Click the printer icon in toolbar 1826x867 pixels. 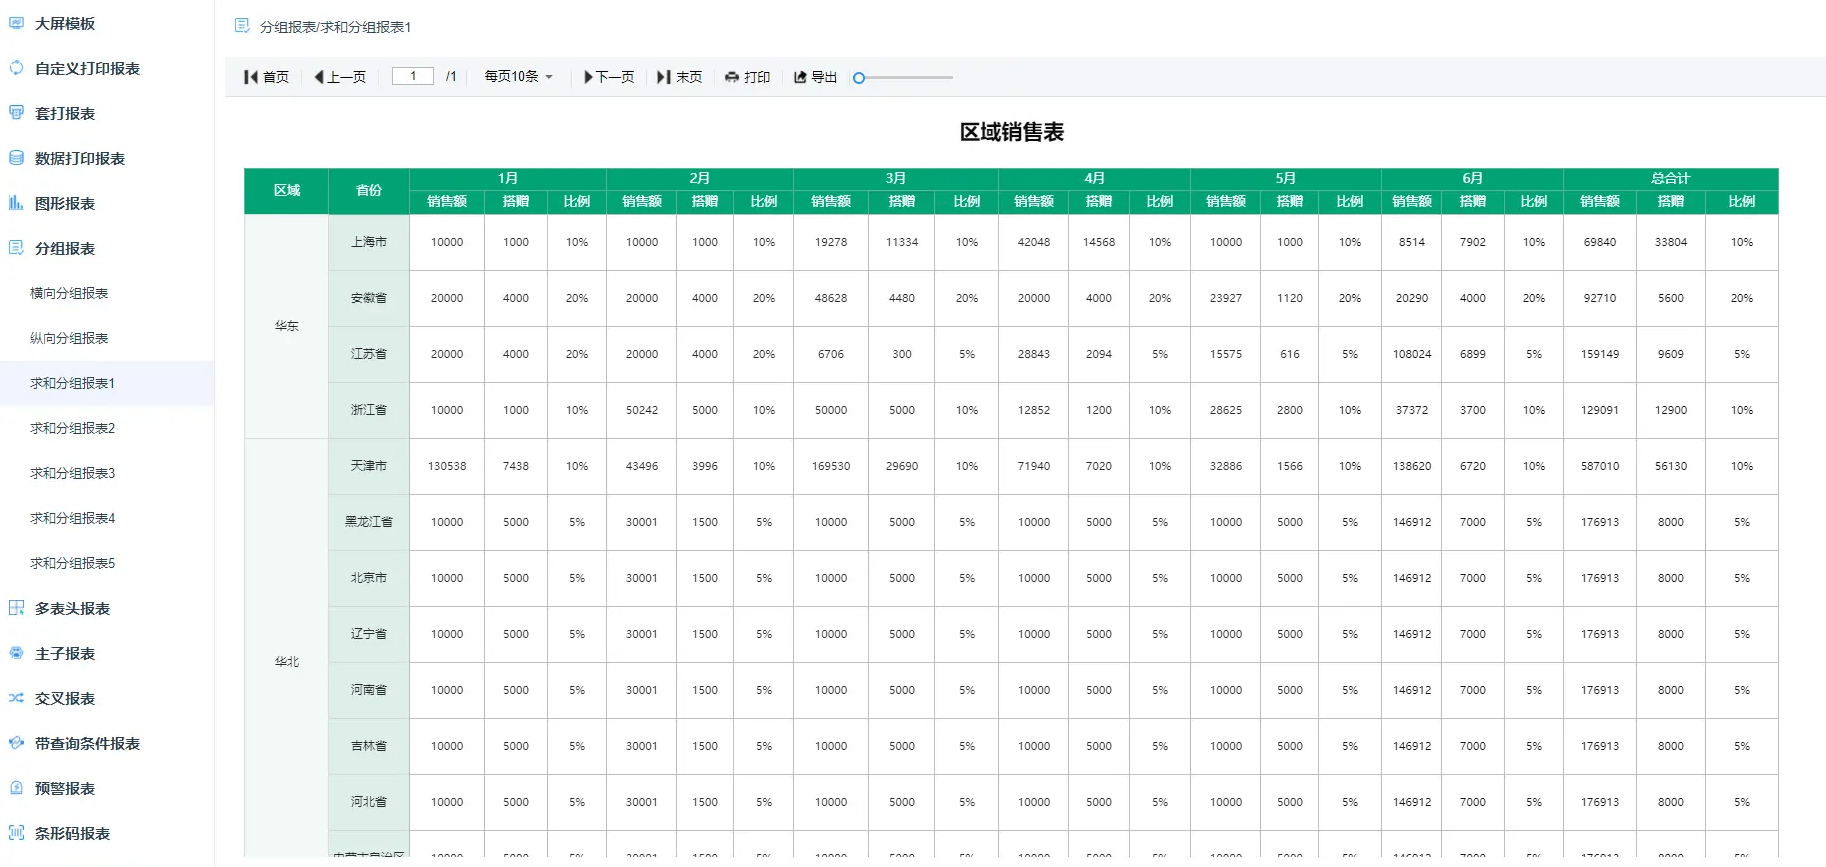[732, 77]
